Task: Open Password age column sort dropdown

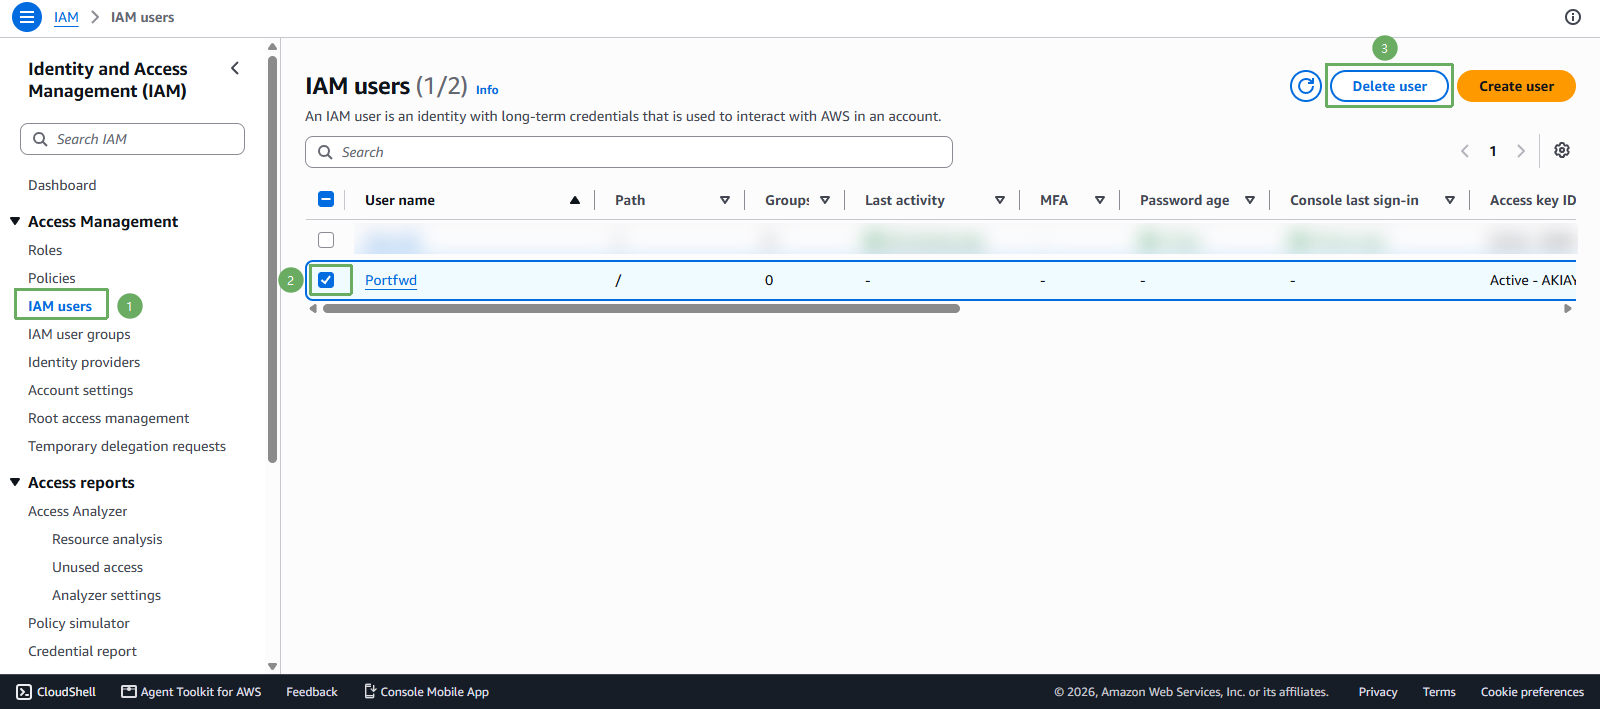Action: 1250,200
